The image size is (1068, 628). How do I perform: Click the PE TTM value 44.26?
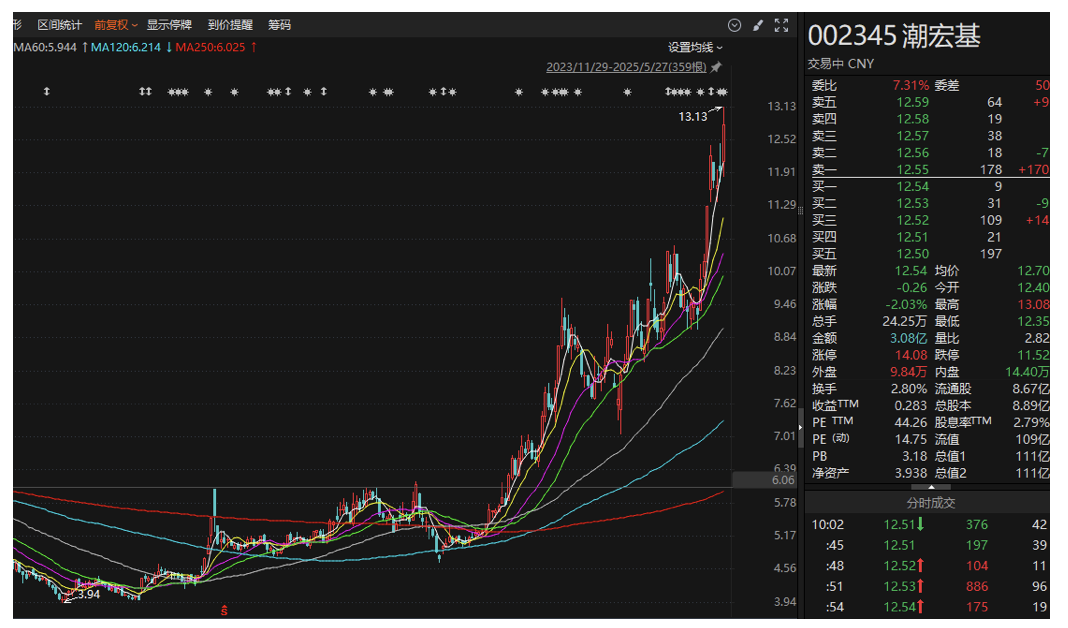[911, 423]
